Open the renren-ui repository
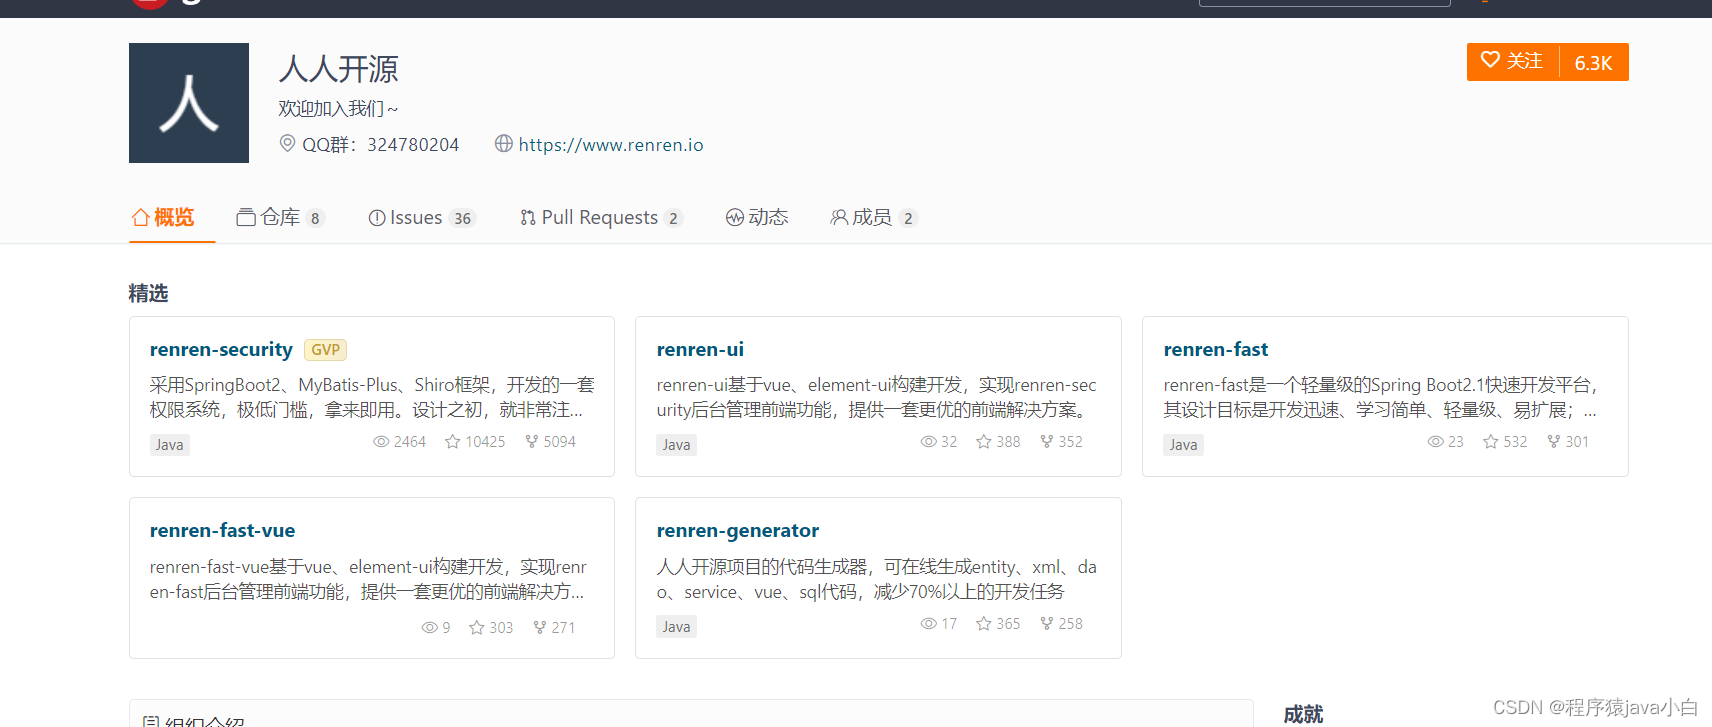The width and height of the screenshot is (1712, 727). [700, 349]
